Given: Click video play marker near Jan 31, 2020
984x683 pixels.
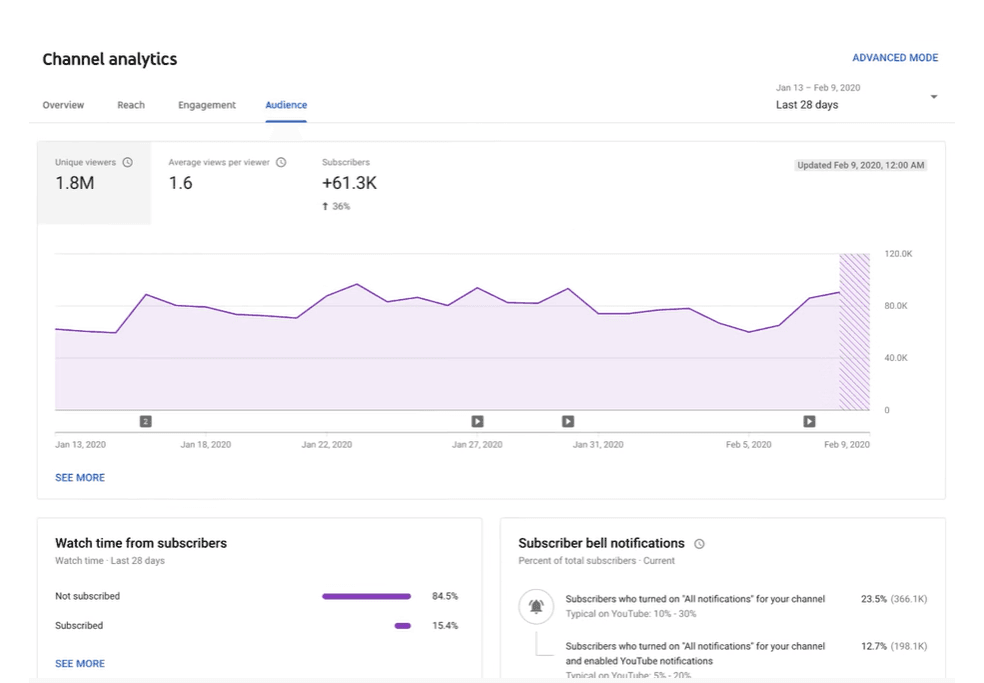Looking at the screenshot, I should click(568, 421).
